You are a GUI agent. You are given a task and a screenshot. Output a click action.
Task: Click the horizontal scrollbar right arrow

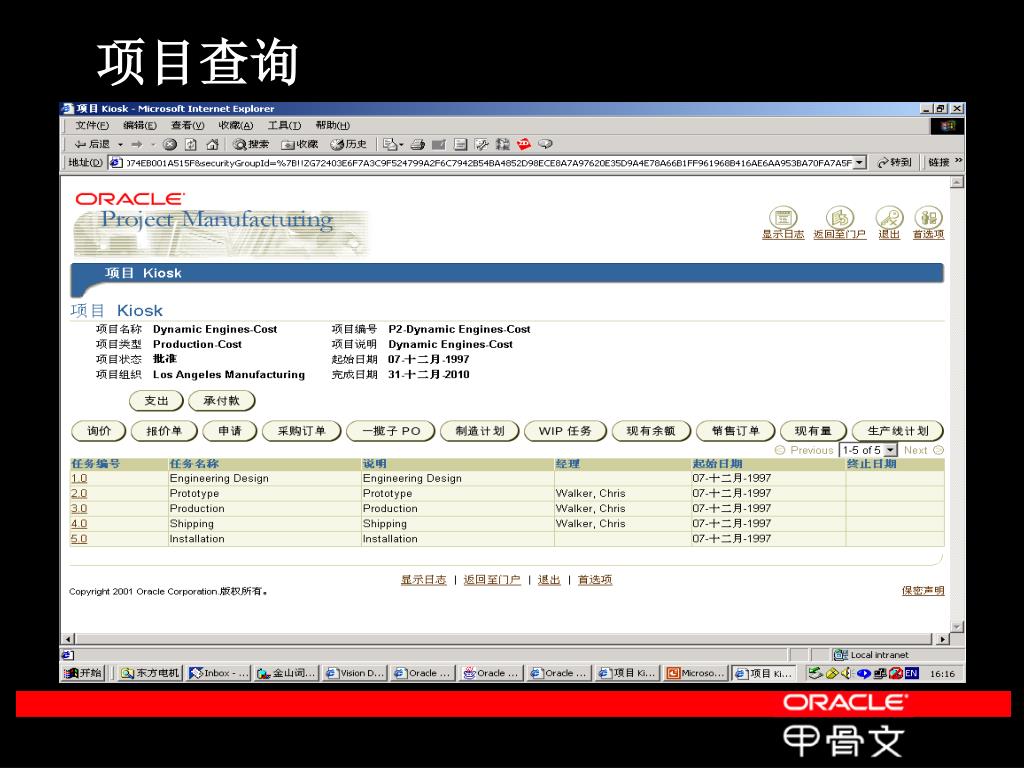point(942,639)
